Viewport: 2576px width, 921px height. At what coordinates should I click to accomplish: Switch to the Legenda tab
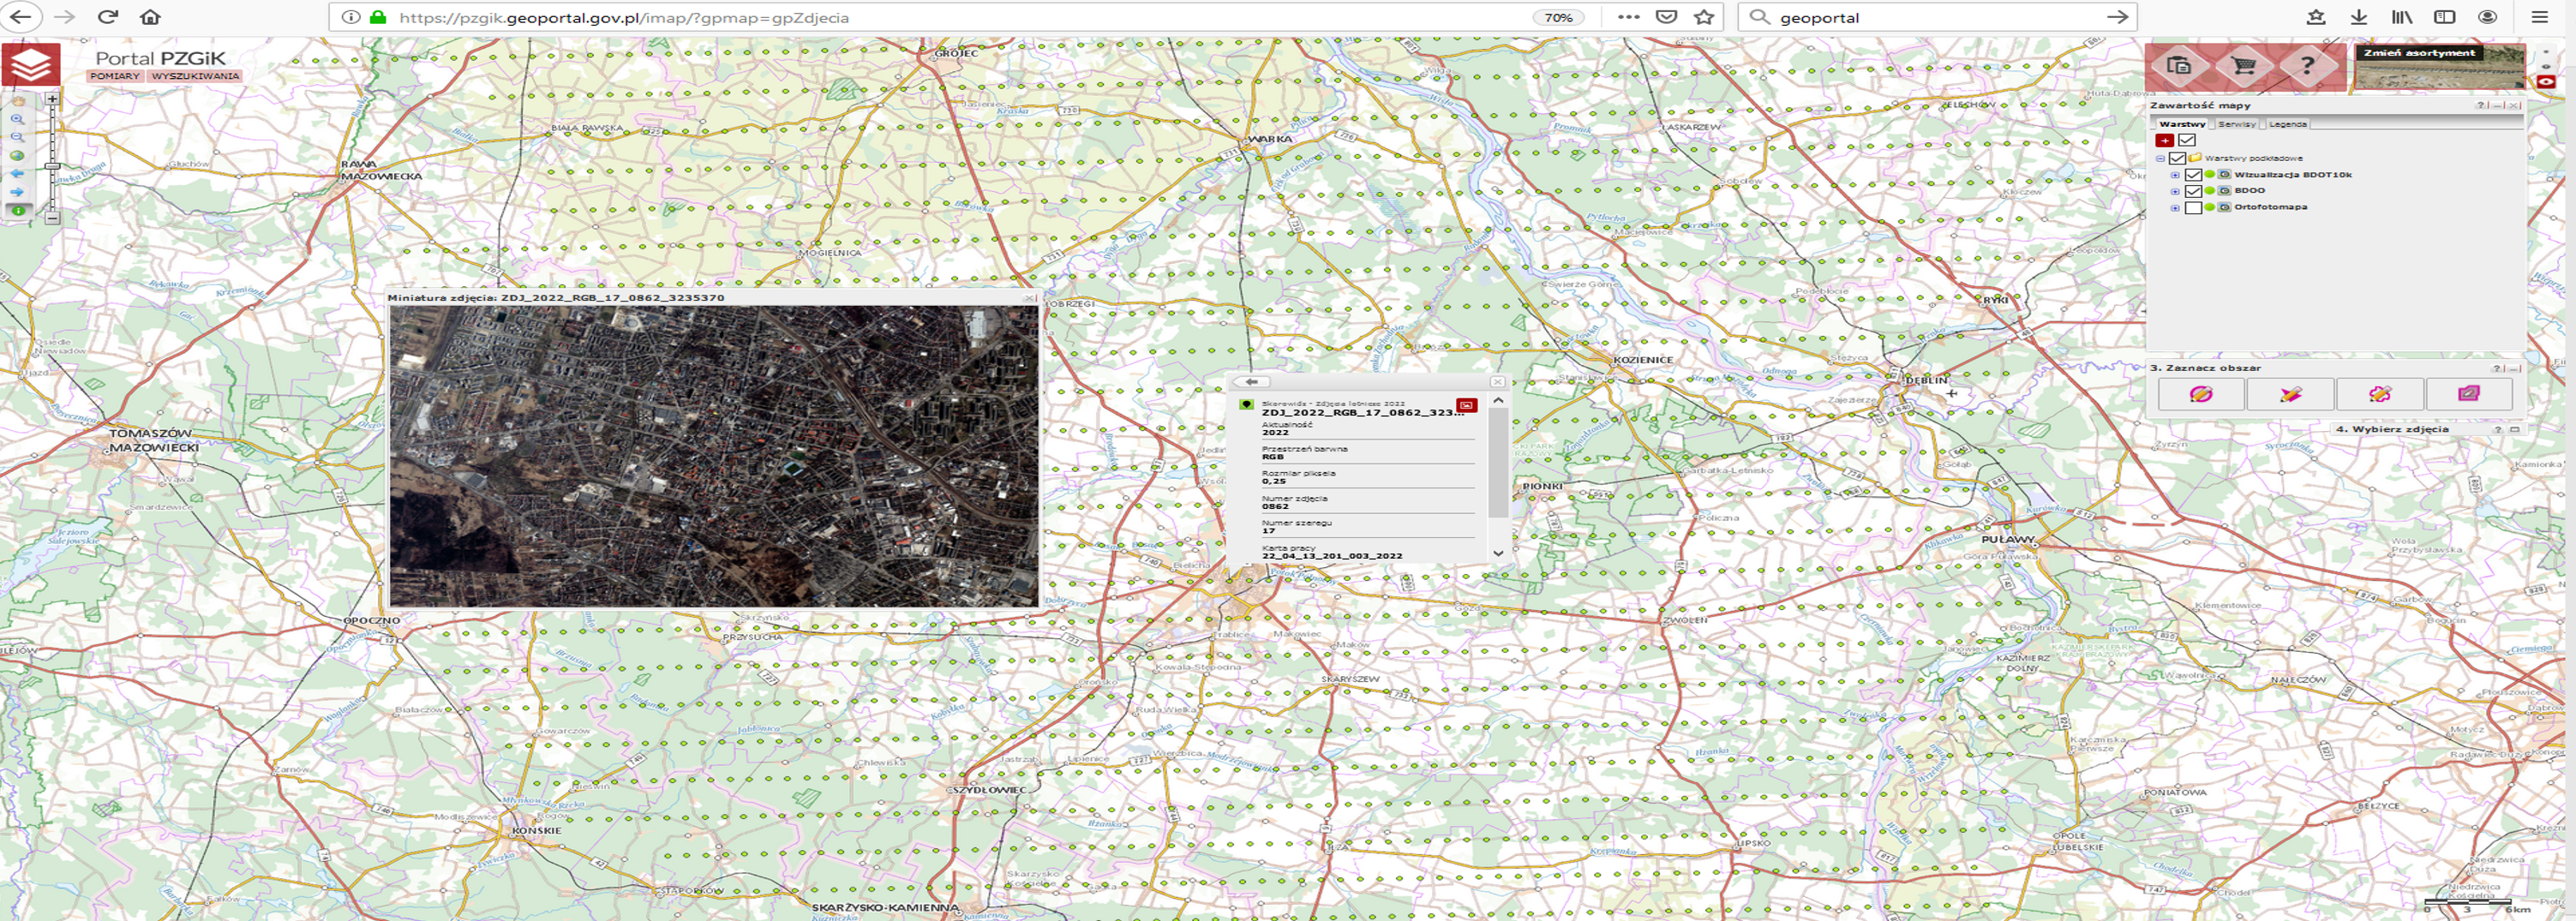click(x=2287, y=124)
